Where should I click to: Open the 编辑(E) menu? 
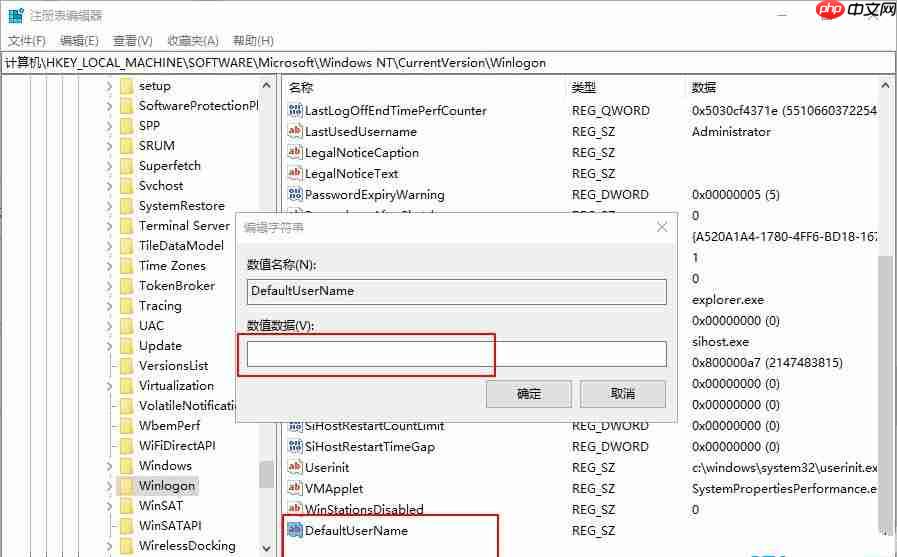79,41
